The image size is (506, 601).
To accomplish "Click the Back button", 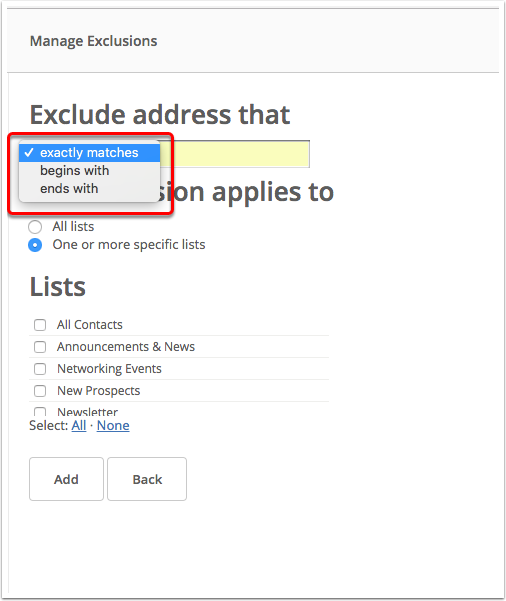I will [147, 479].
